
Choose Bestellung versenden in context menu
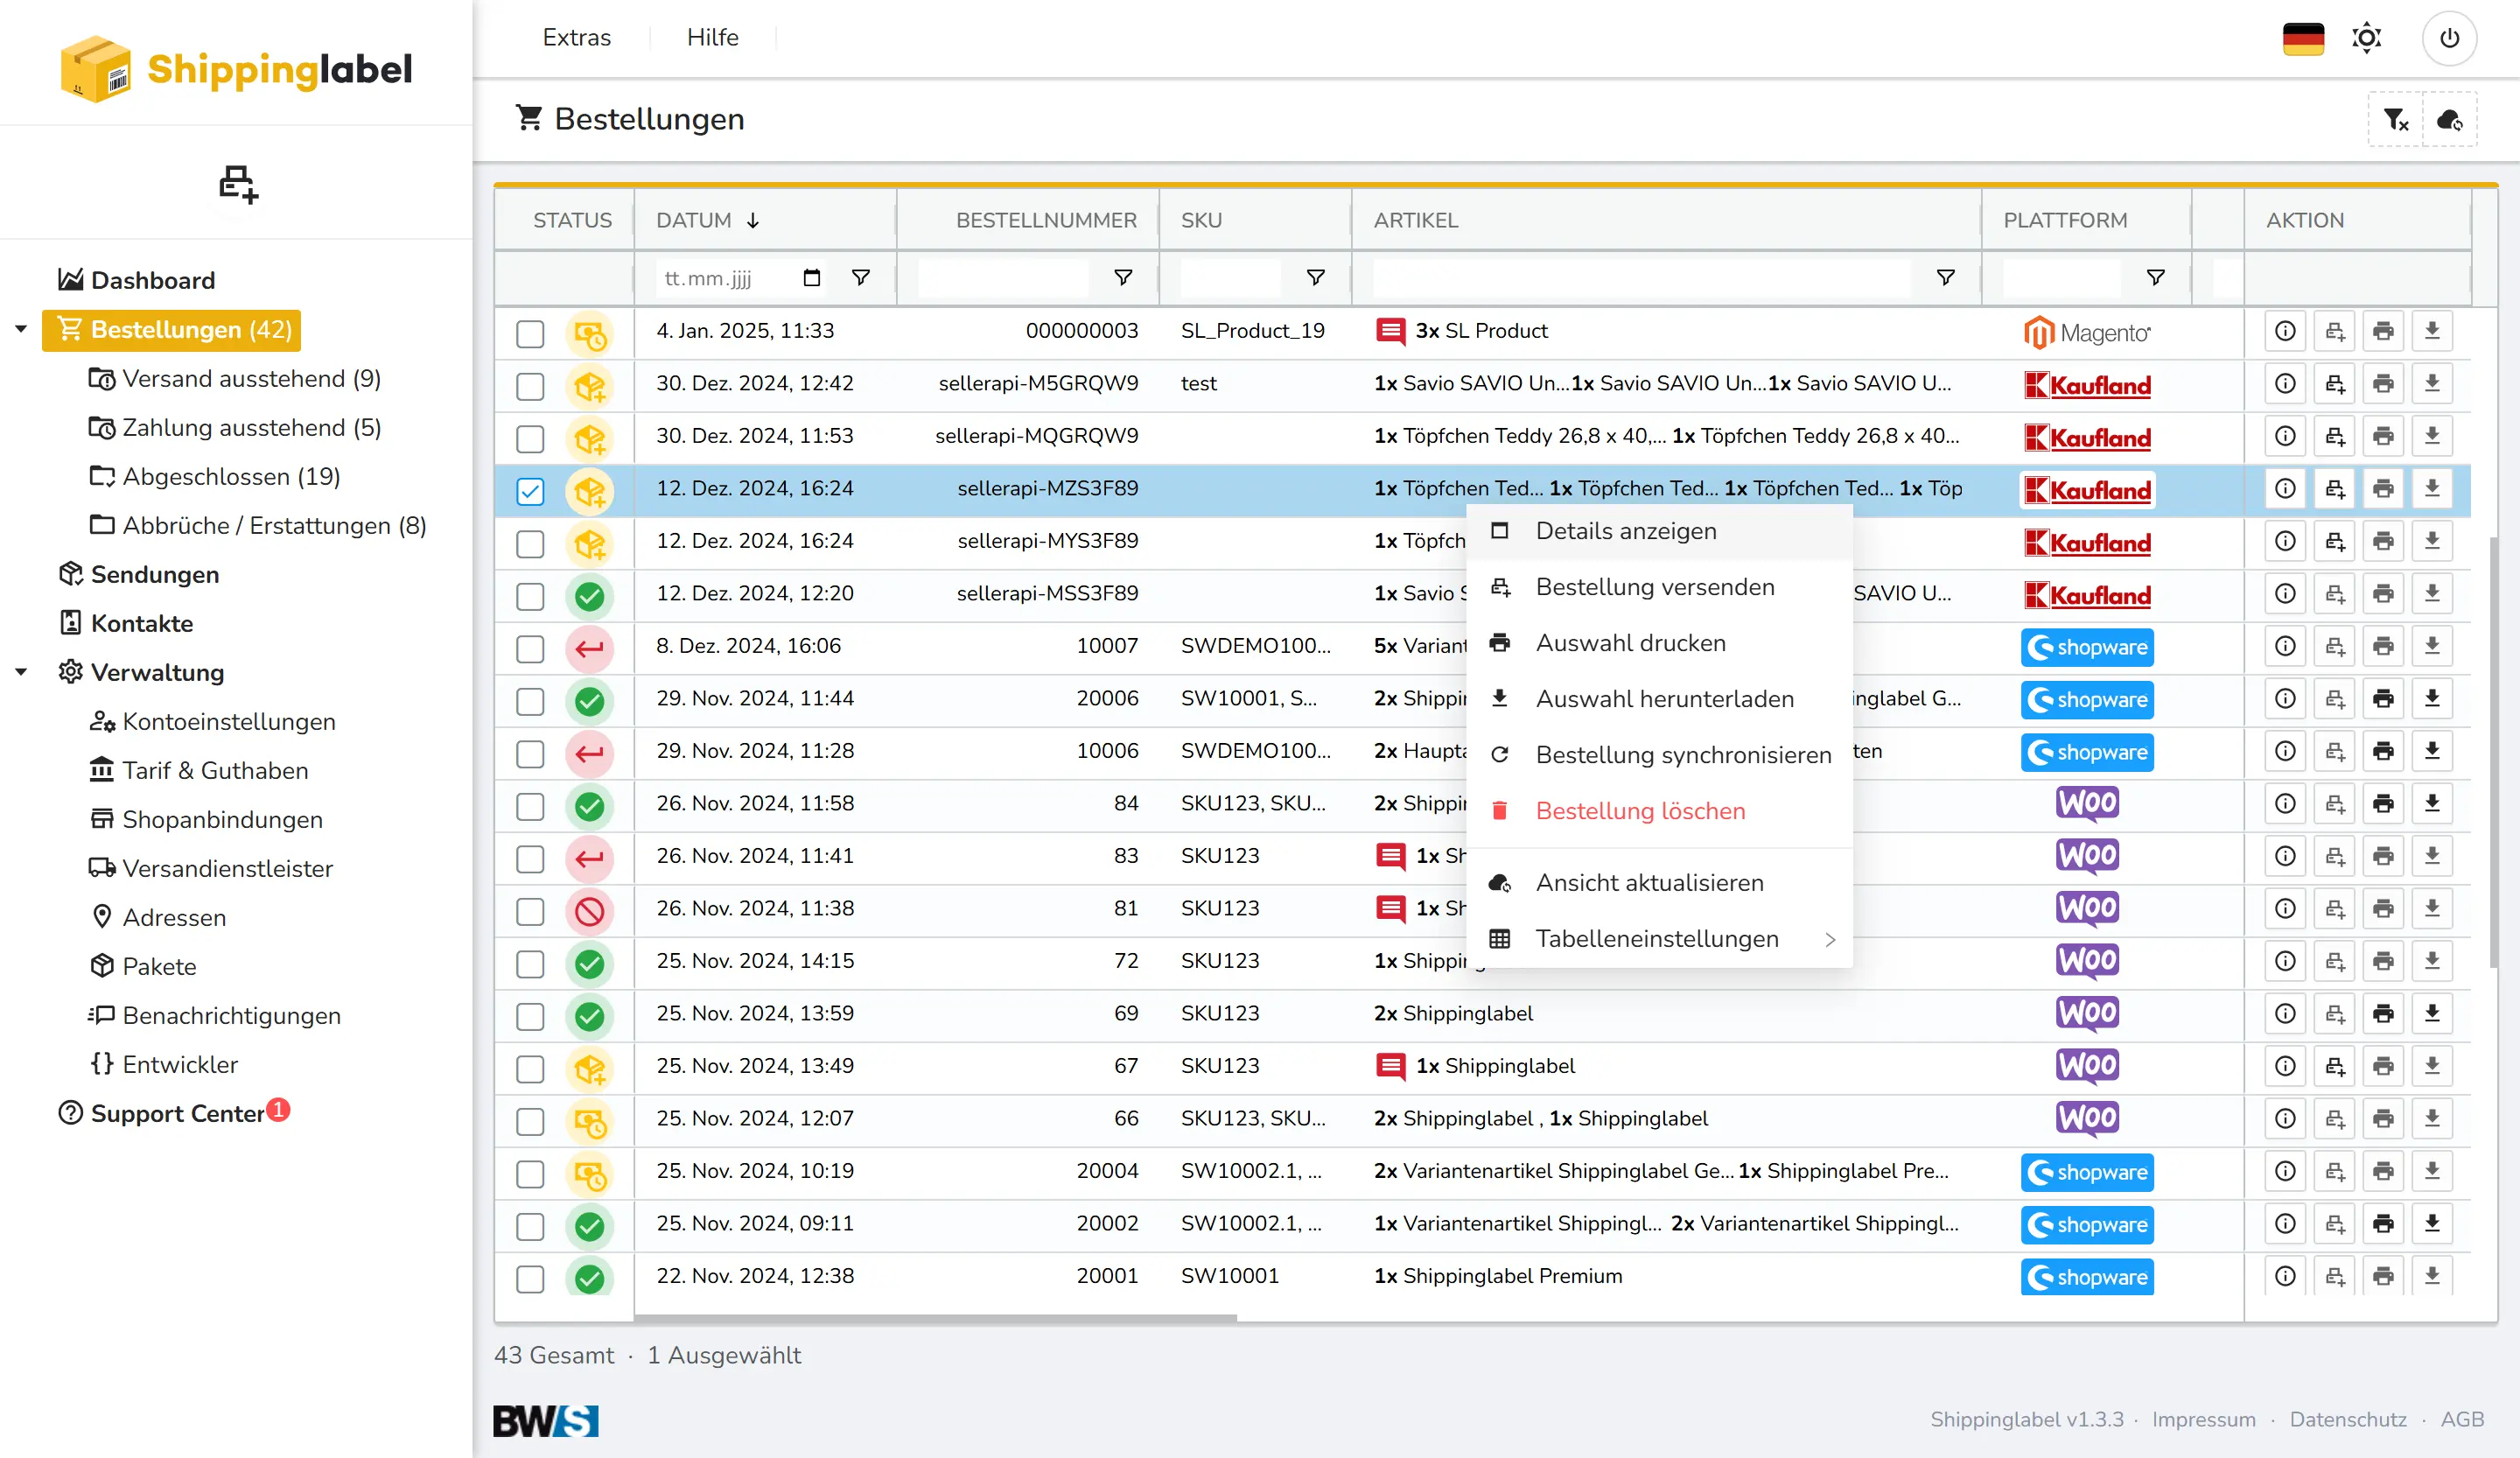pyautogui.click(x=1655, y=587)
